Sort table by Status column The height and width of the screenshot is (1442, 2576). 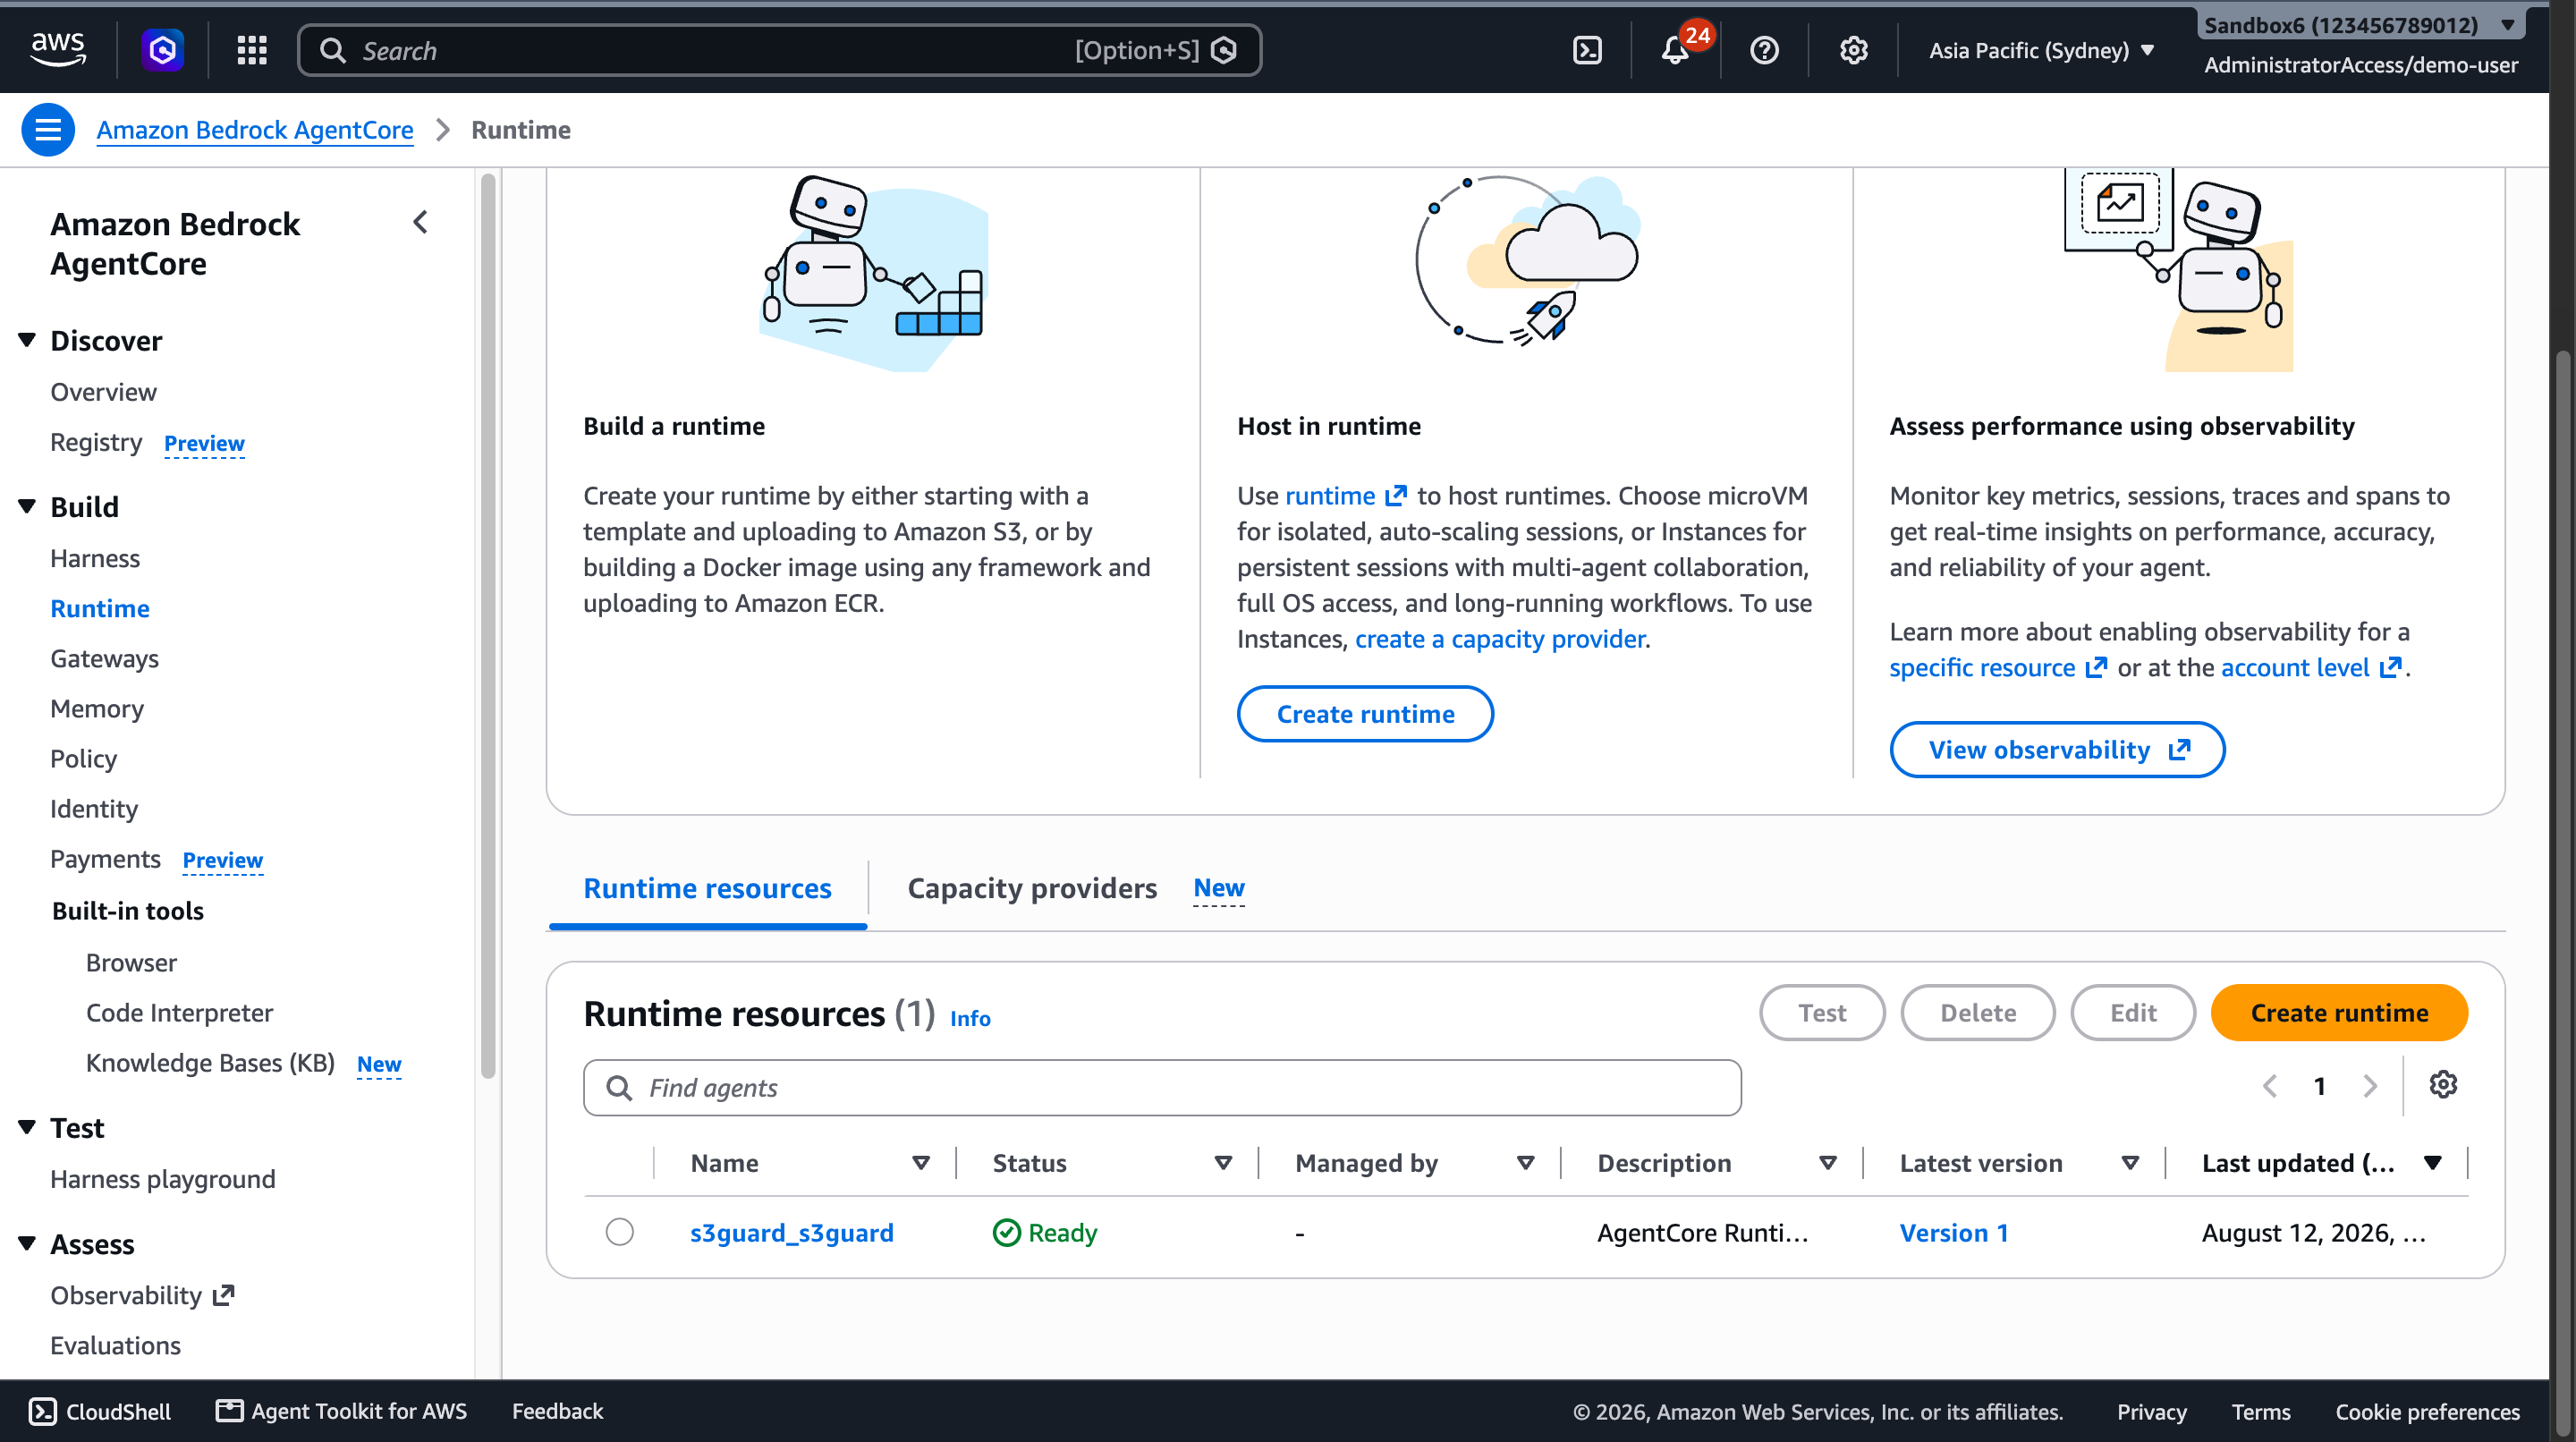[x=1223, y=1163]
